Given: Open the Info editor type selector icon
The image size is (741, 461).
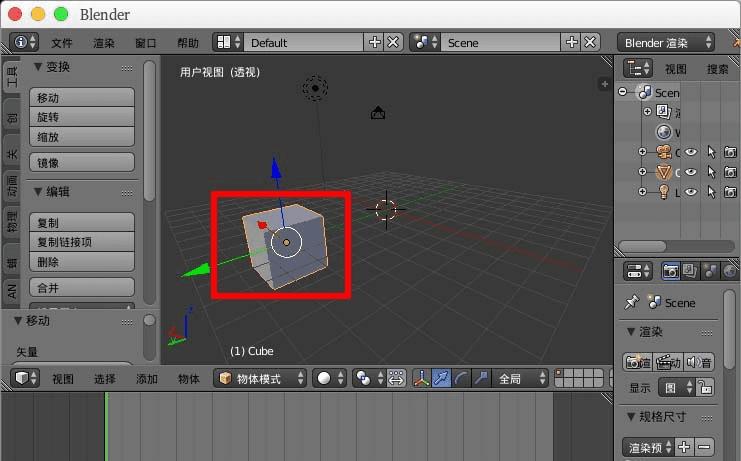Looking at the screenshot, I should click(25, 43).
